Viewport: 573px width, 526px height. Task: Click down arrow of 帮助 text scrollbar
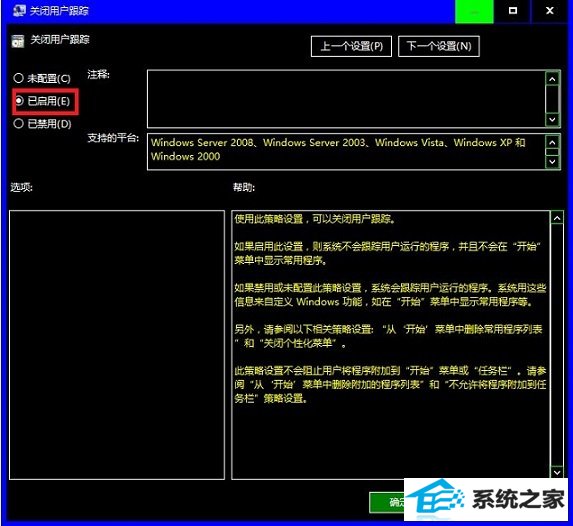point(557,472)
